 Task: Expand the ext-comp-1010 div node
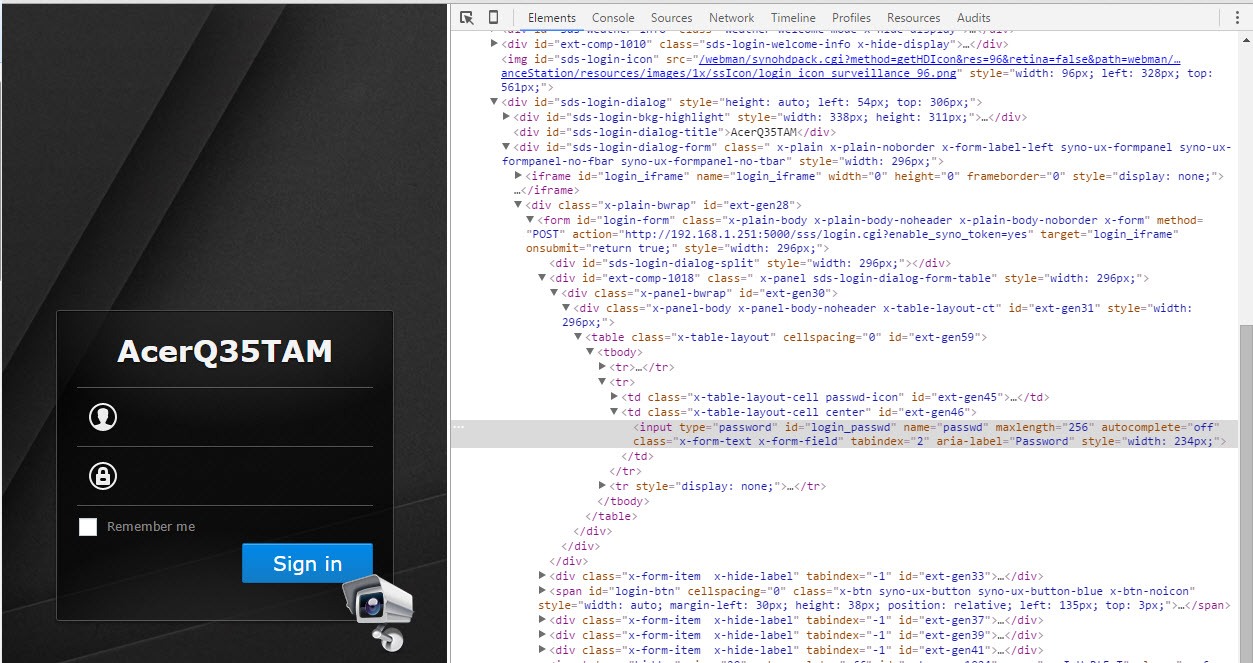[x=494, y=44]
